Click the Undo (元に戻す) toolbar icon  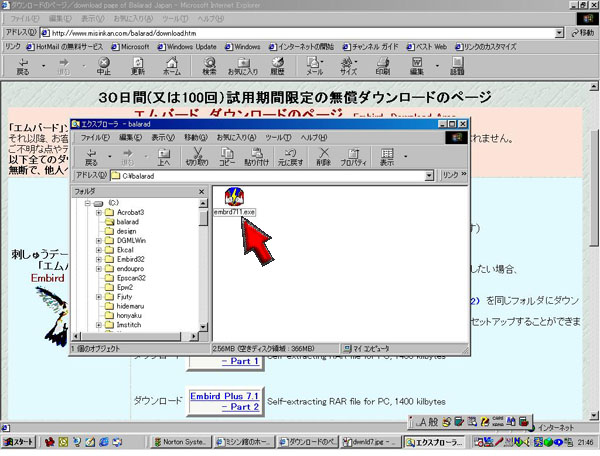point(291,156)
